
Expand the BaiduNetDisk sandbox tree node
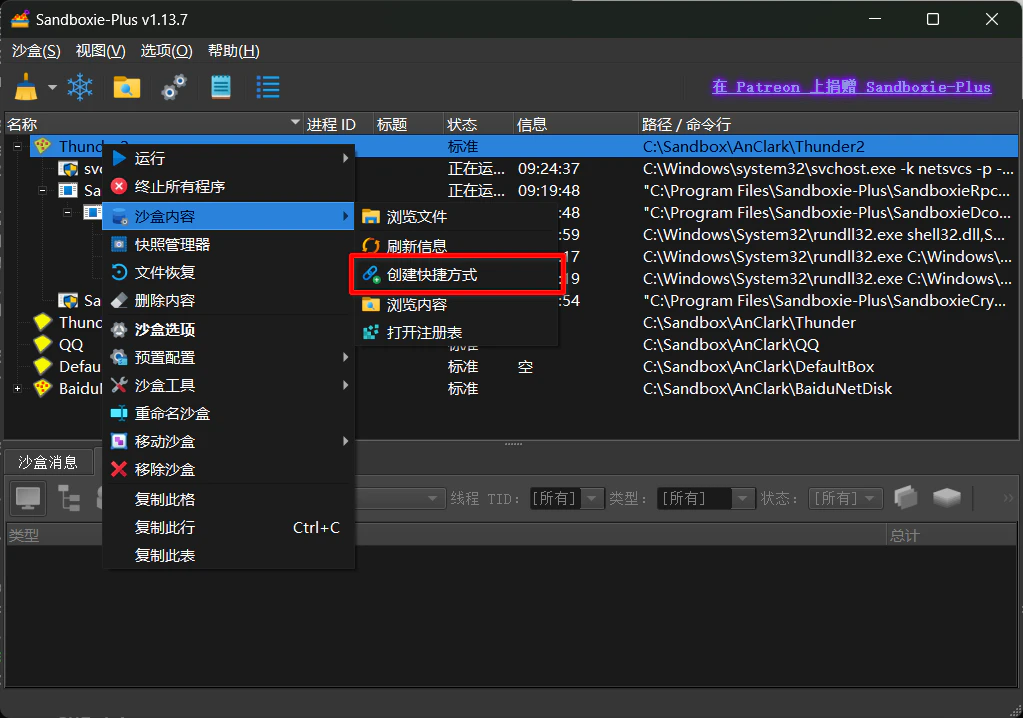[18, 389]
